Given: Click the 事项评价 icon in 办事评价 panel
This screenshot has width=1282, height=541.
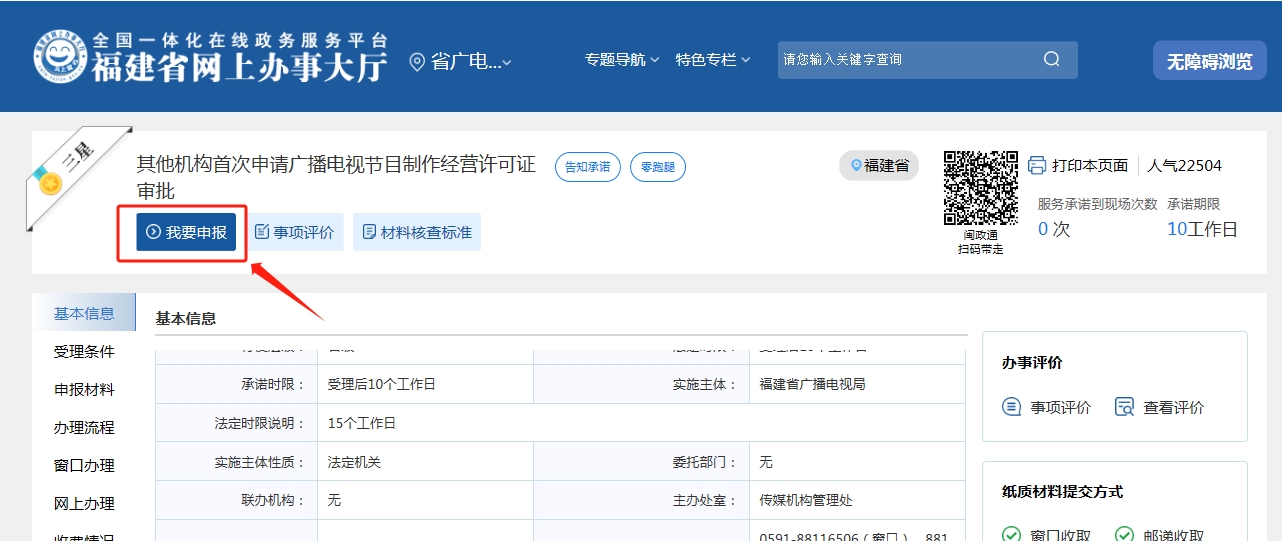Looking at the screenshot, I should [x=1012, y=407].
